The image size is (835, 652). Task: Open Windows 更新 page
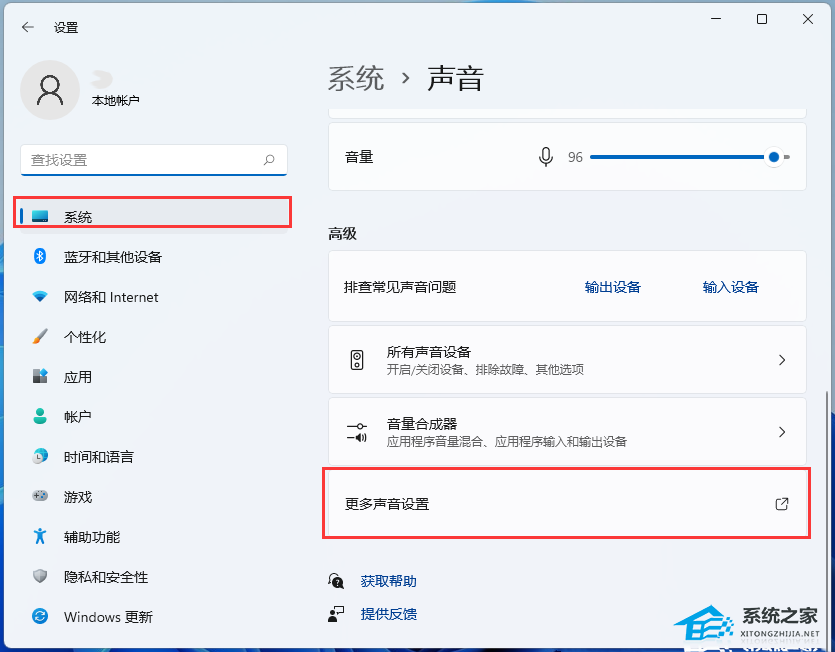[153, 617]
